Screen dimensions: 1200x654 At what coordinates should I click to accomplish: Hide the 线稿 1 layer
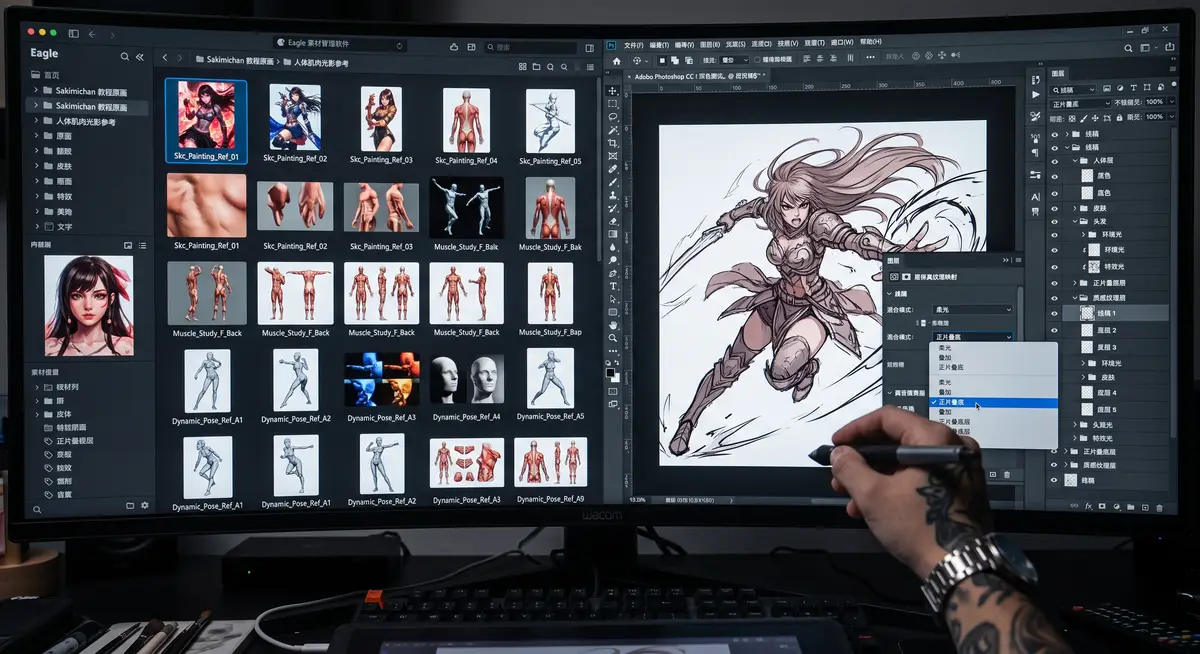click(x=1054, y=313)
